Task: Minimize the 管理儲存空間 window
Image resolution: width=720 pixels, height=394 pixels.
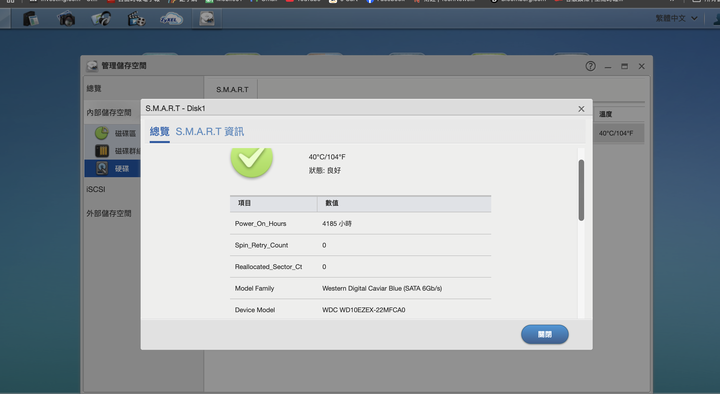Action: tap(608, 67)
